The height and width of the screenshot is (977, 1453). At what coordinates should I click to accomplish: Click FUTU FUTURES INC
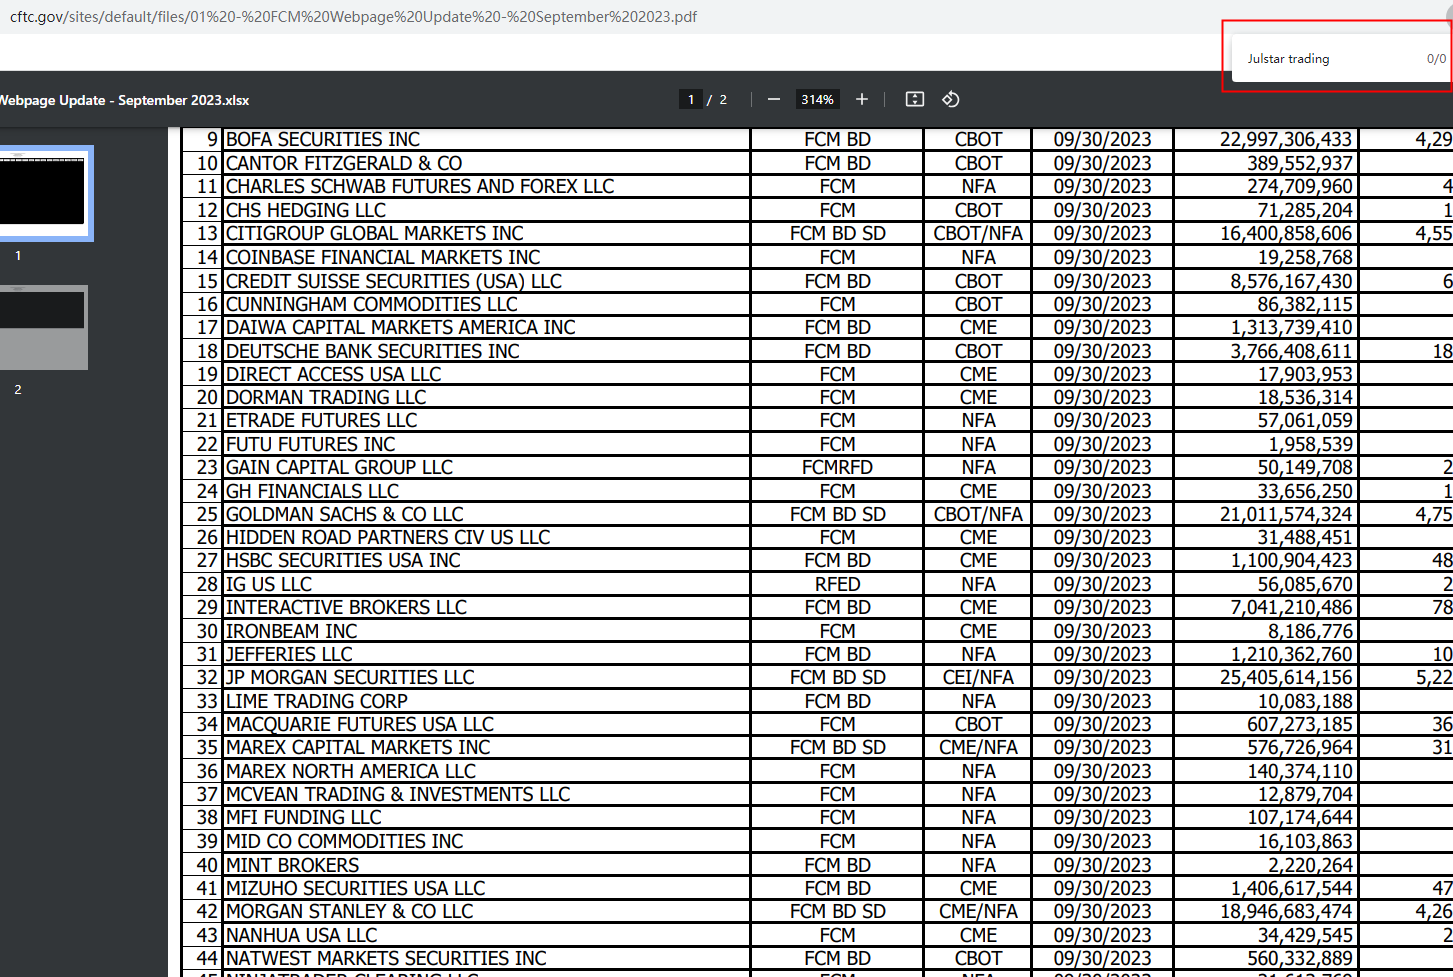point(311,444)
